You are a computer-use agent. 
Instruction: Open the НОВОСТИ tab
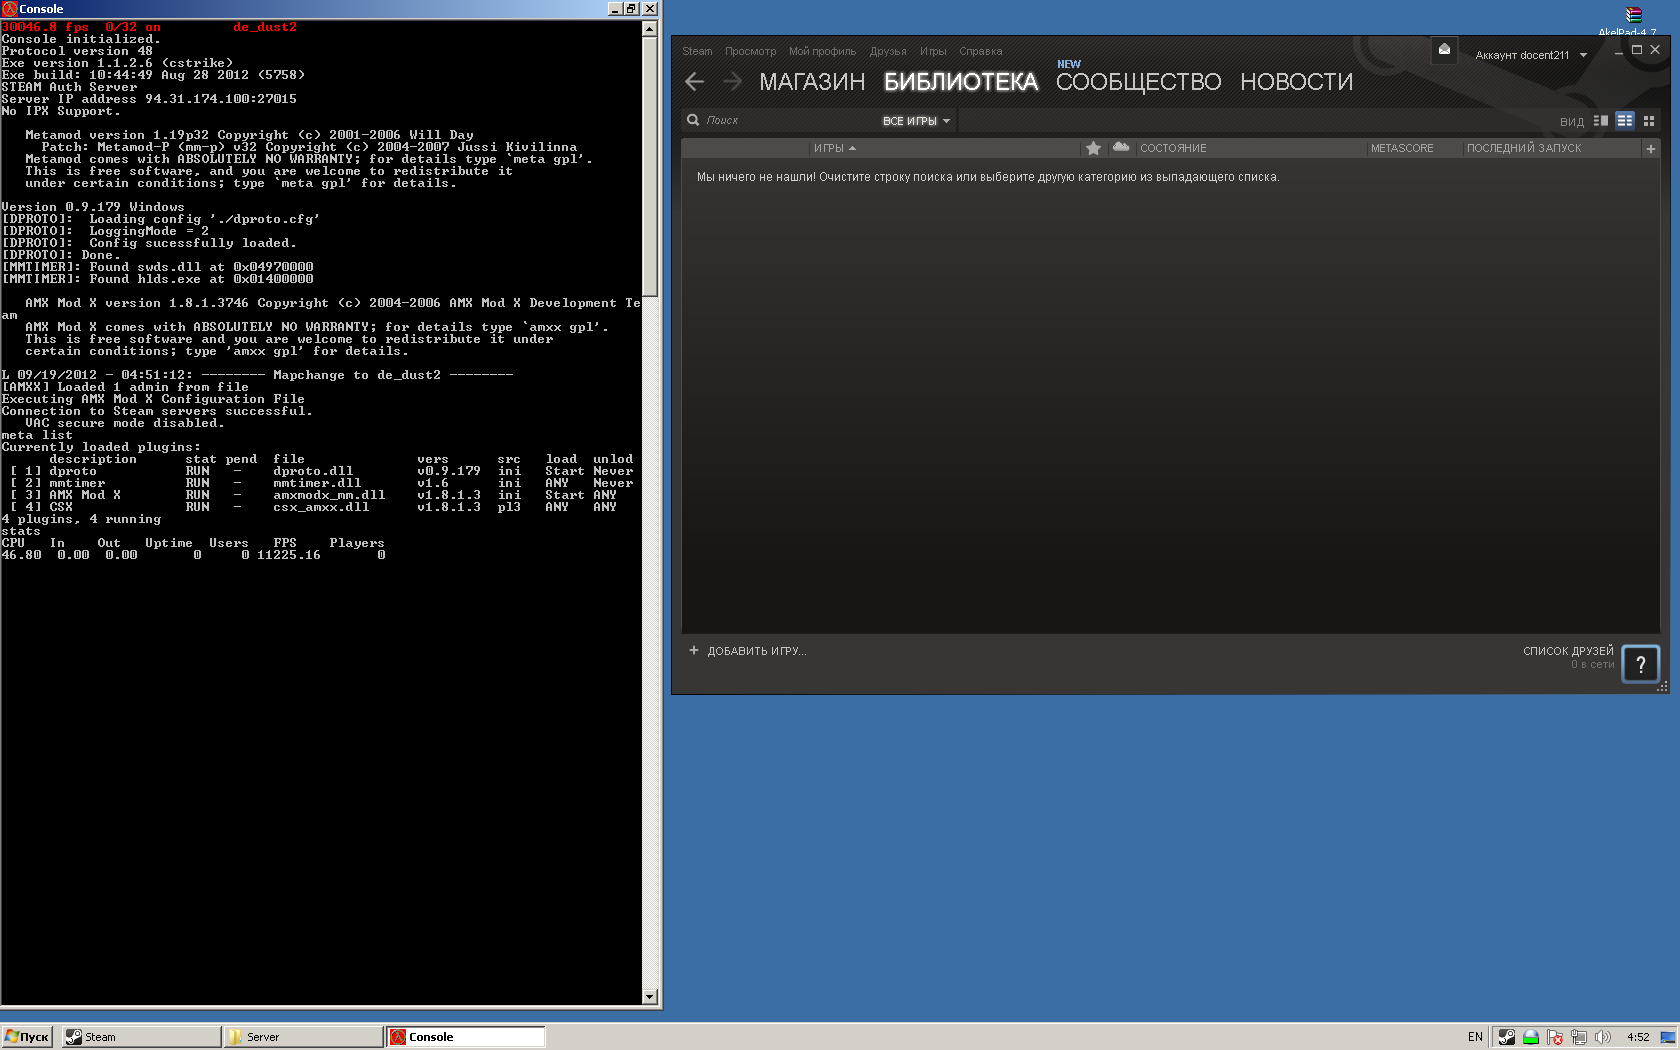tap(1296, 82)
